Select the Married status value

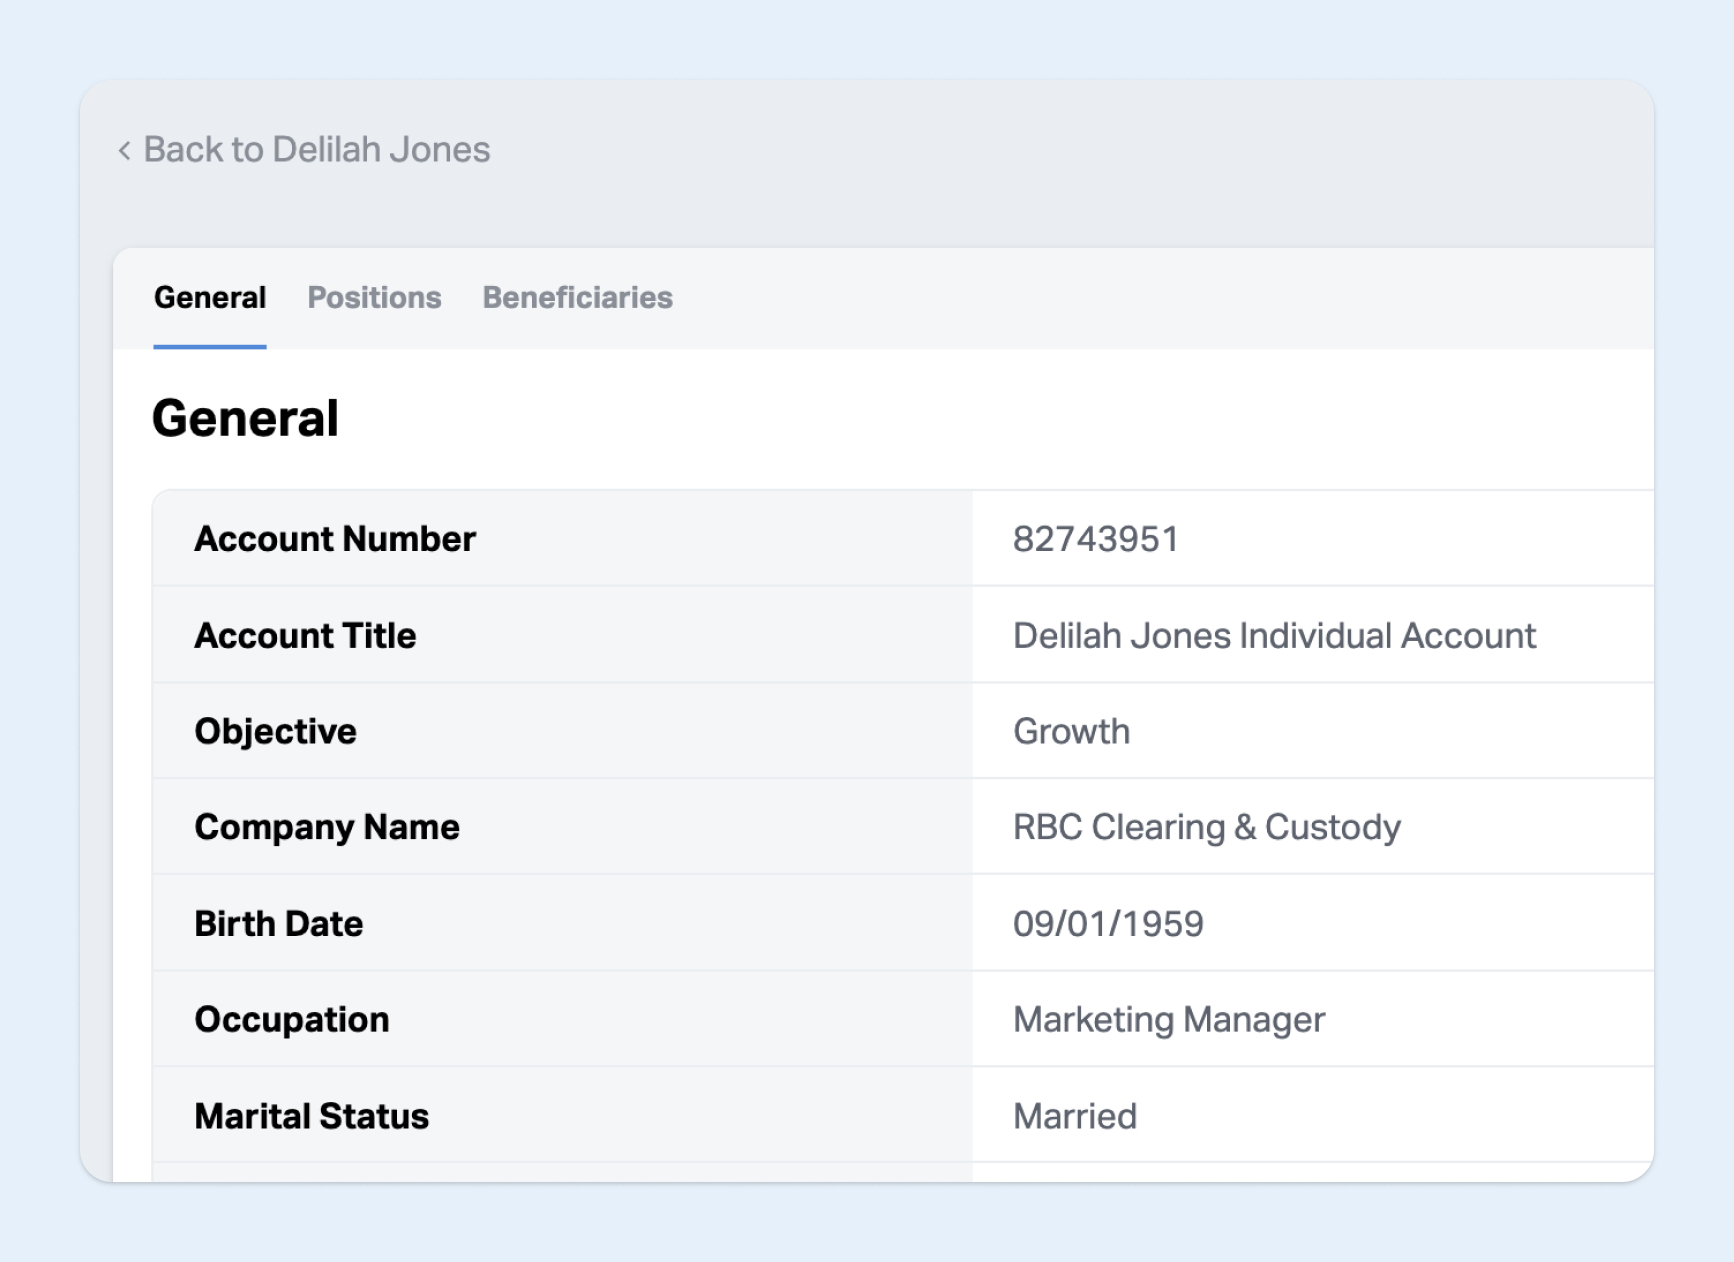(1075, 1116)
